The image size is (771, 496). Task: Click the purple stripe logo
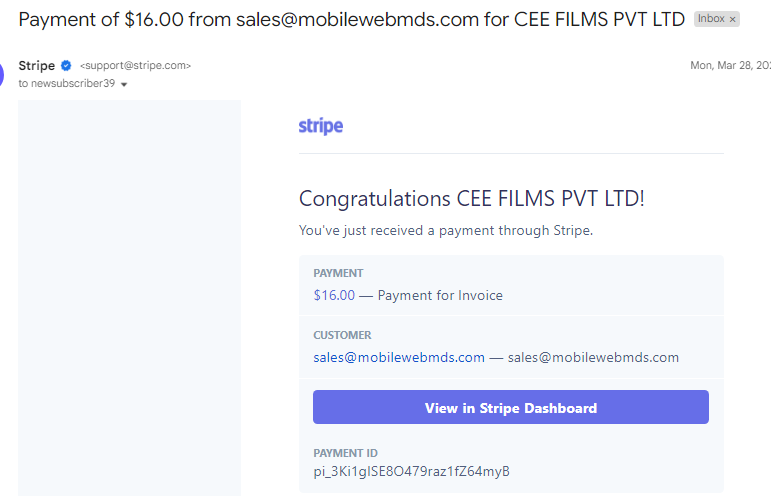coord(321,126)
